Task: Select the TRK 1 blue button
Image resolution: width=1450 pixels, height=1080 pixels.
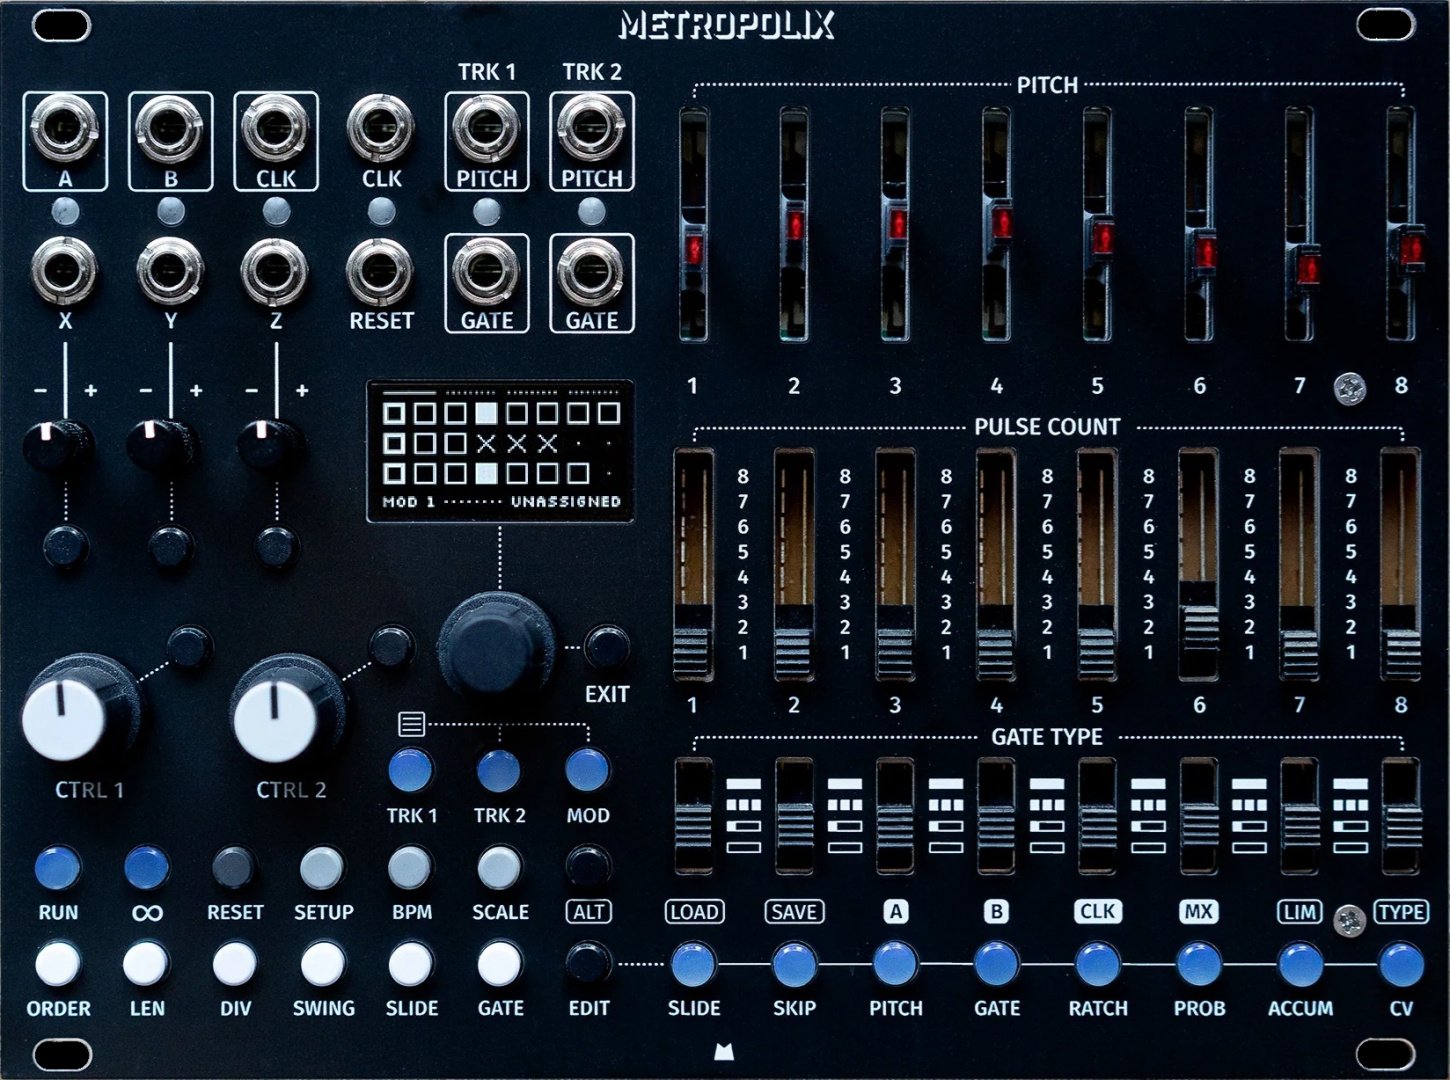Action: (410, 770)
